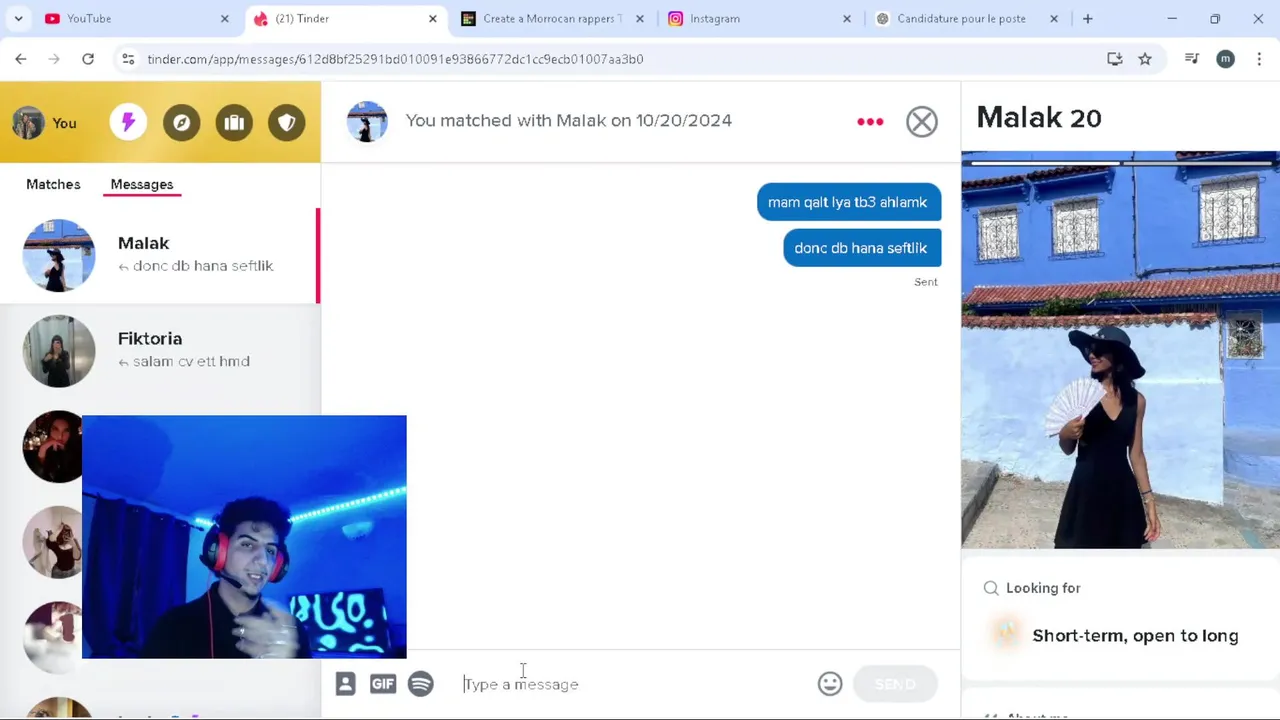Screen dimensions: 1280x720
Task: Open the three-dot options menu in chat
Action: [870, 122]
